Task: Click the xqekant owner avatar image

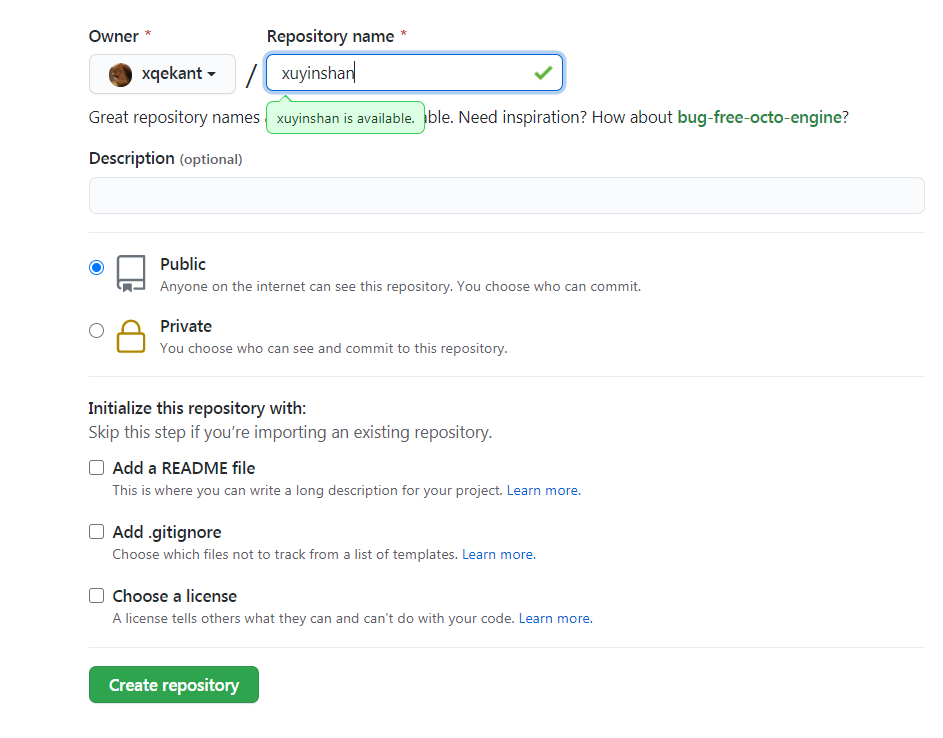Action: click(x=120, y=74)
